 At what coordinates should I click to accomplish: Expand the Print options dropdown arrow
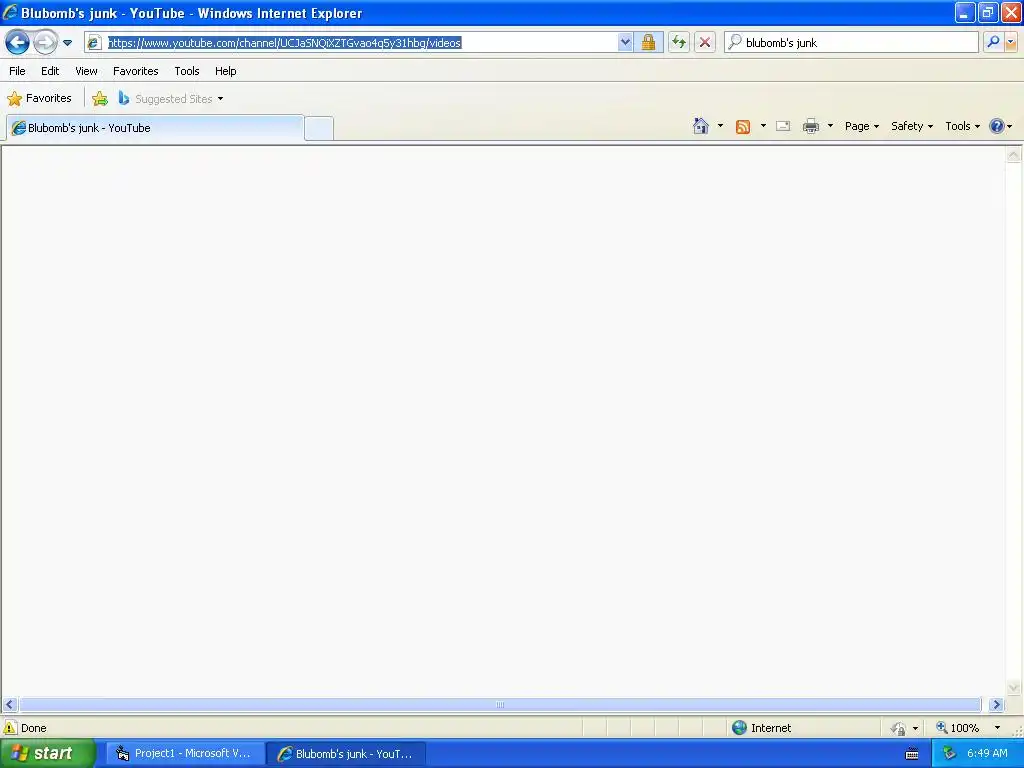830,126
